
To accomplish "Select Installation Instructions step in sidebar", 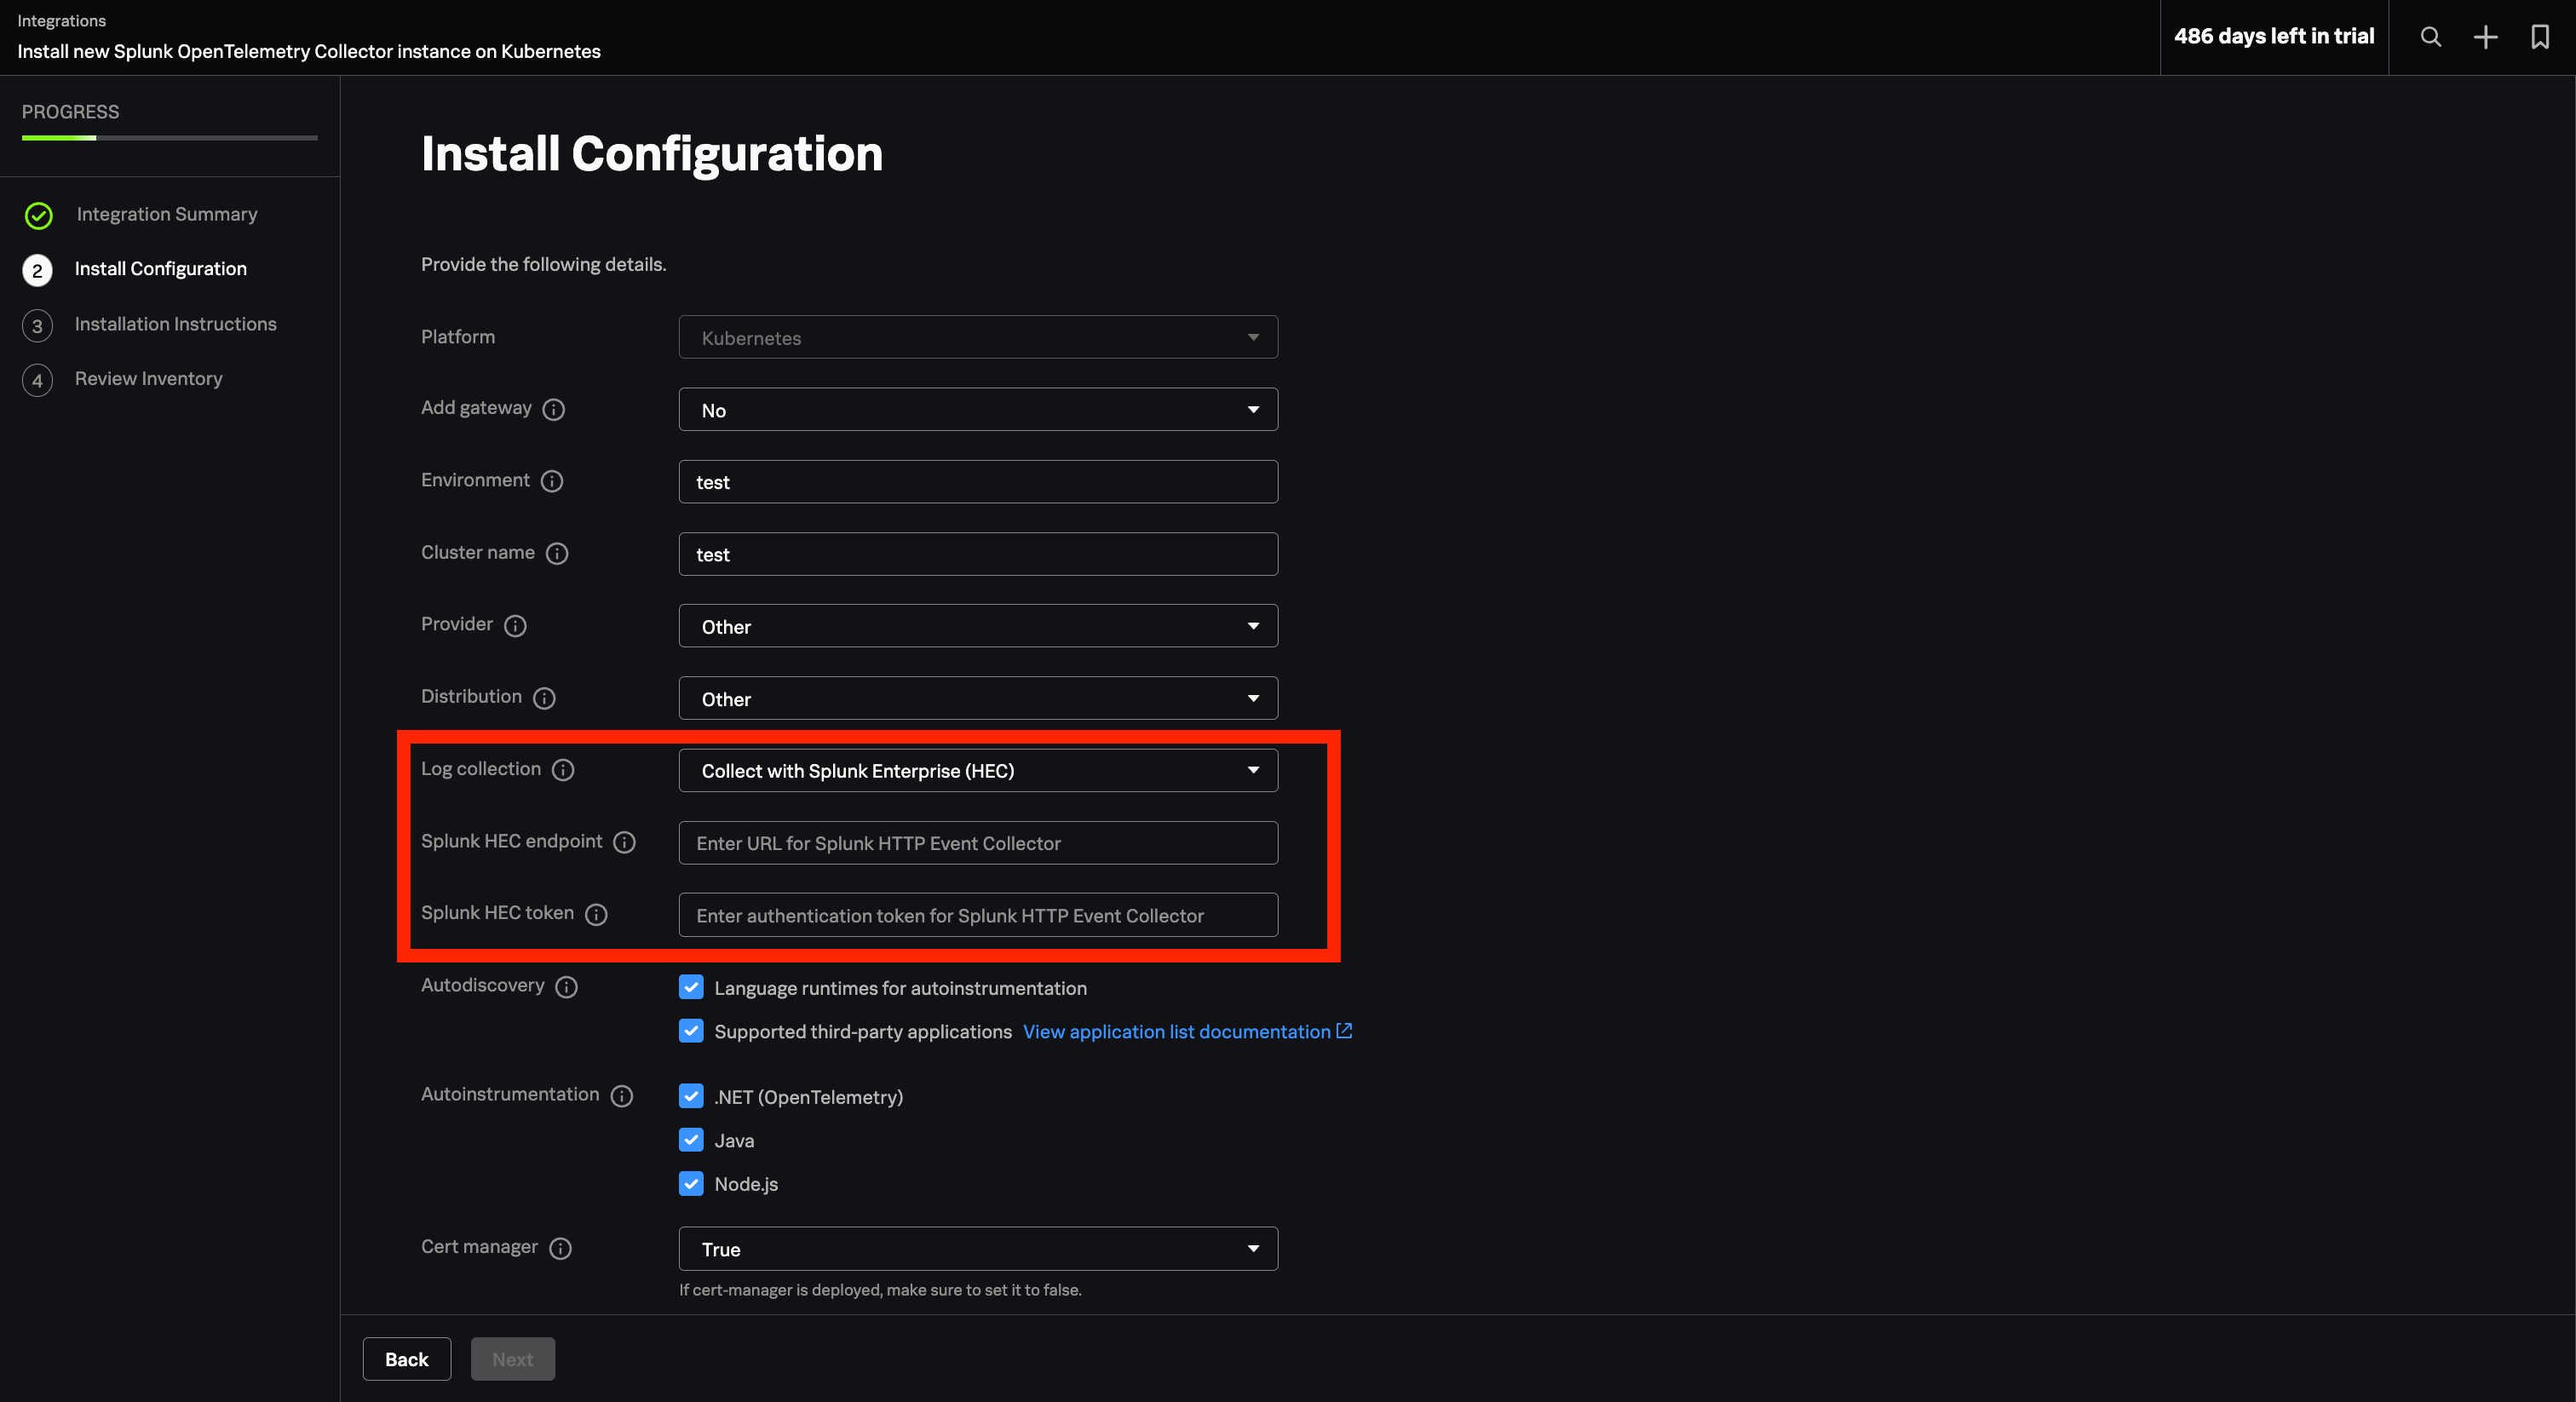I will 175,324.
